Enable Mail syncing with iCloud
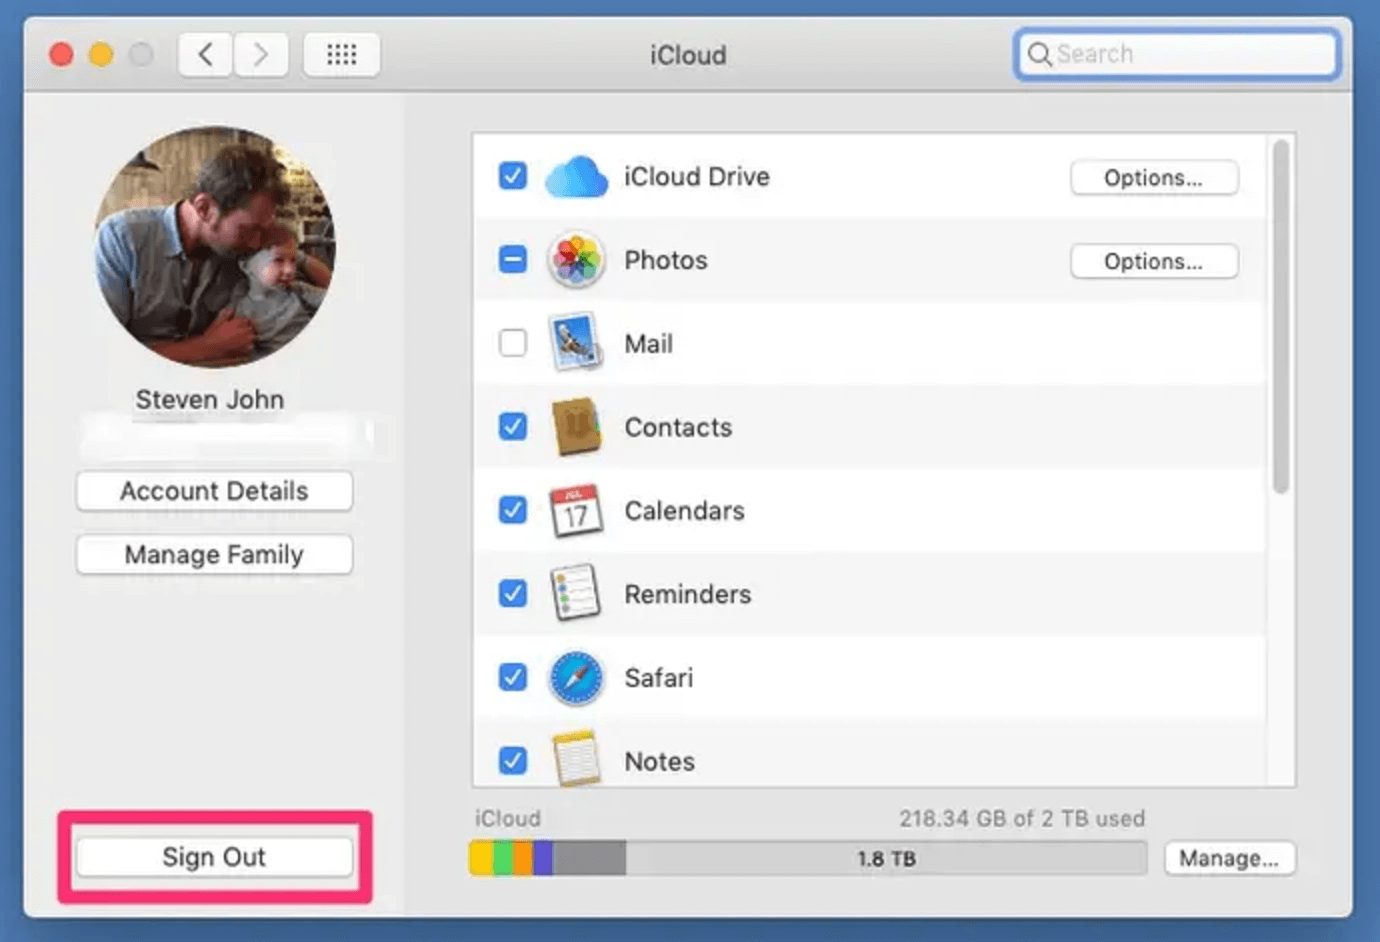This screenshot has height=942, width=1380. point(512,343)
